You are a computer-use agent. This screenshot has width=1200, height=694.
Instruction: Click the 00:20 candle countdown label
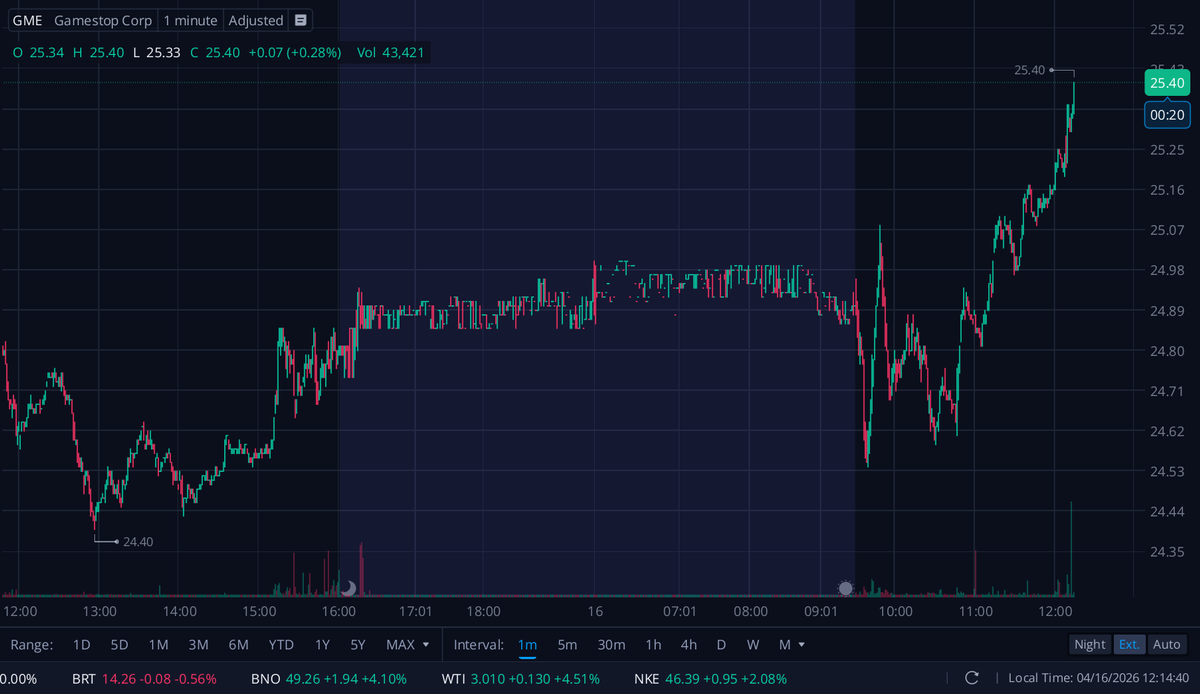[1167, 115]
